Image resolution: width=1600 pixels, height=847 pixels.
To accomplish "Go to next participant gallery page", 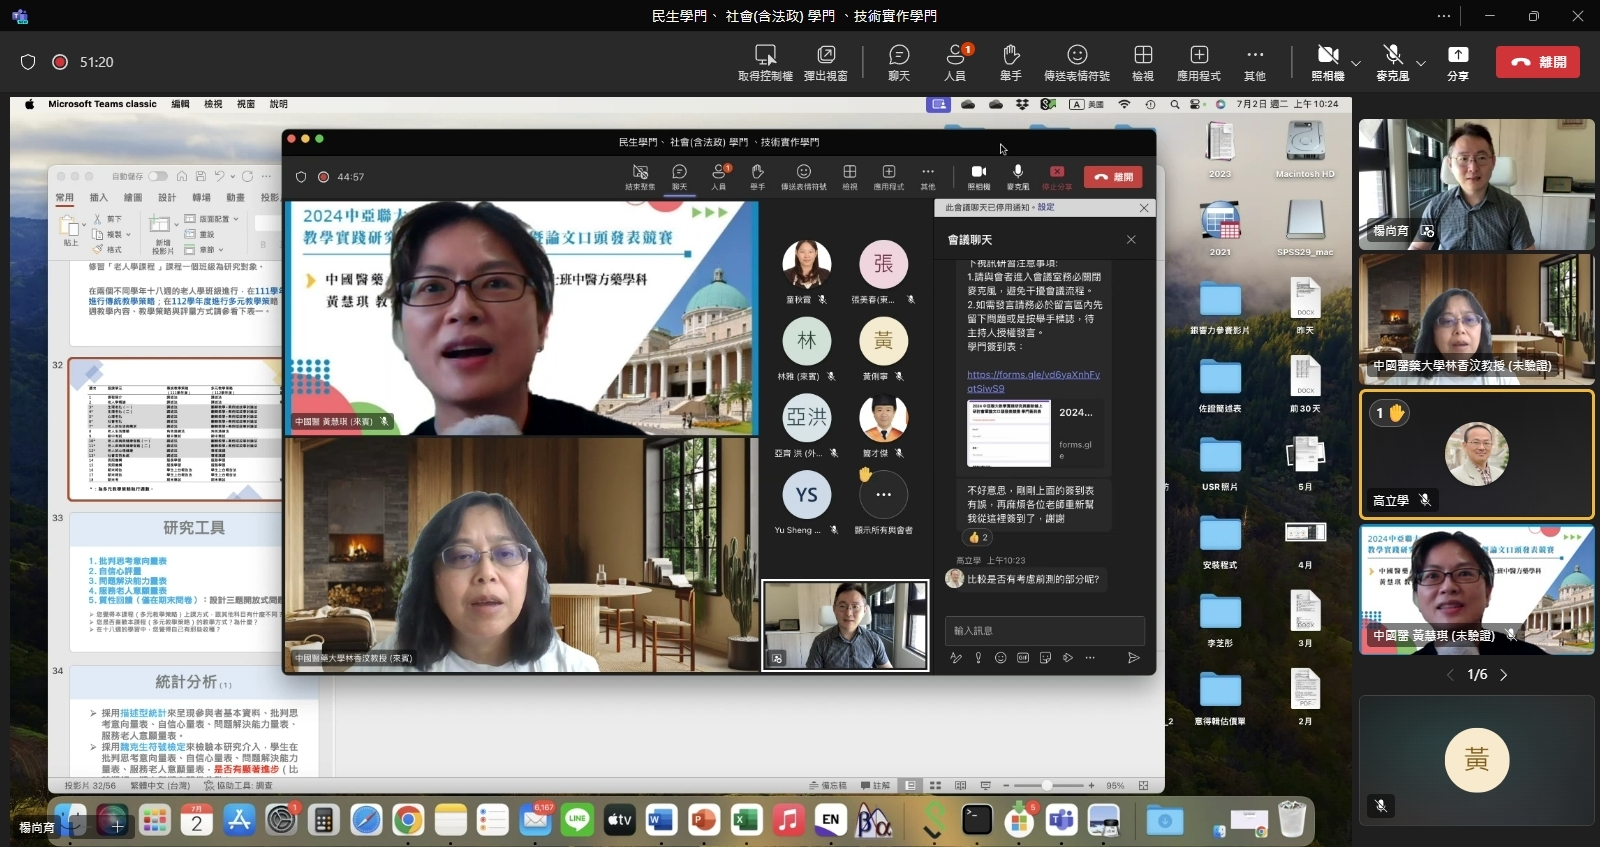I will pos(1503,675).
